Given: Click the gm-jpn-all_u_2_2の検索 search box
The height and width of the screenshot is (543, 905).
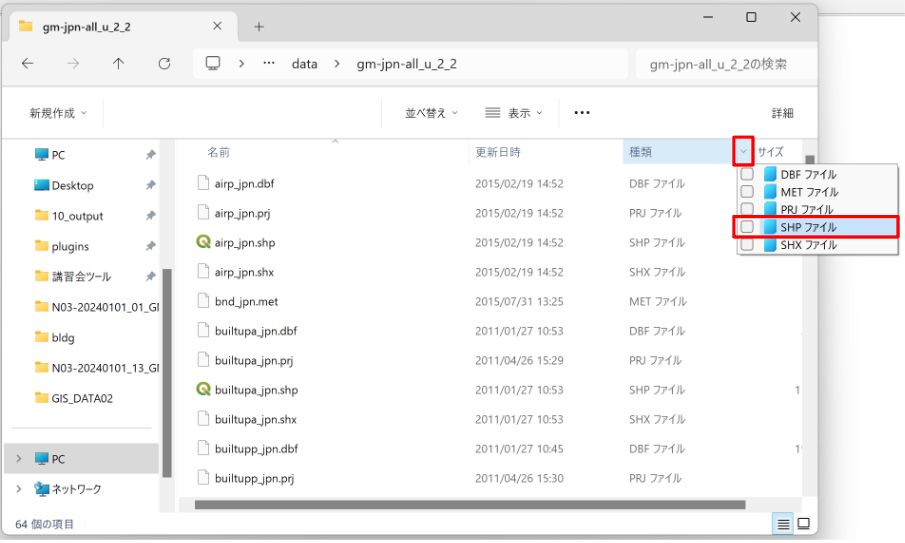Looking at the screenshot, I should pos(726,63).
